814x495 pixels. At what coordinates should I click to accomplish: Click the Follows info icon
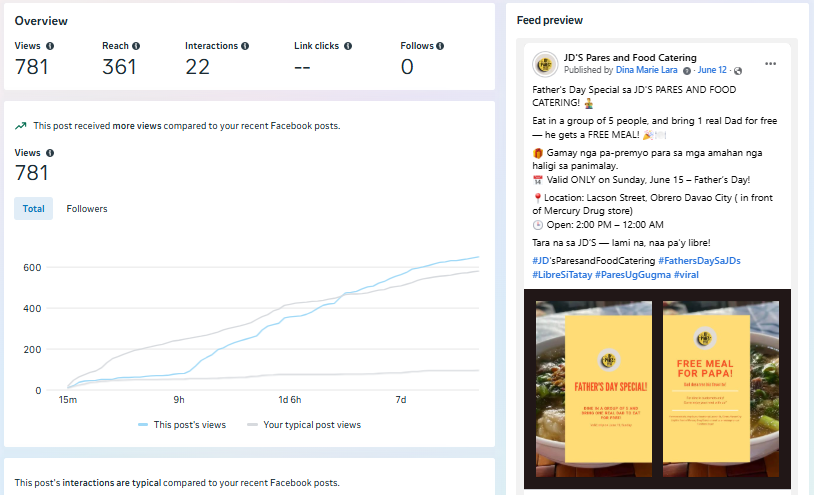click(440, 46)
